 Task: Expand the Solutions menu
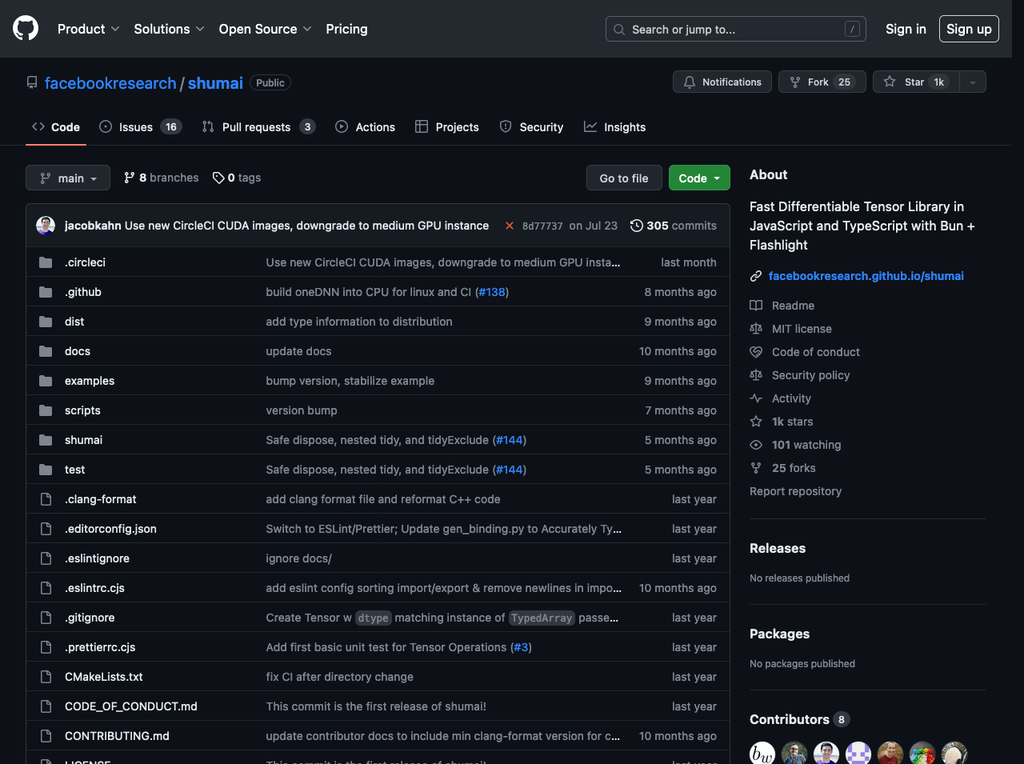click(169, 29)
